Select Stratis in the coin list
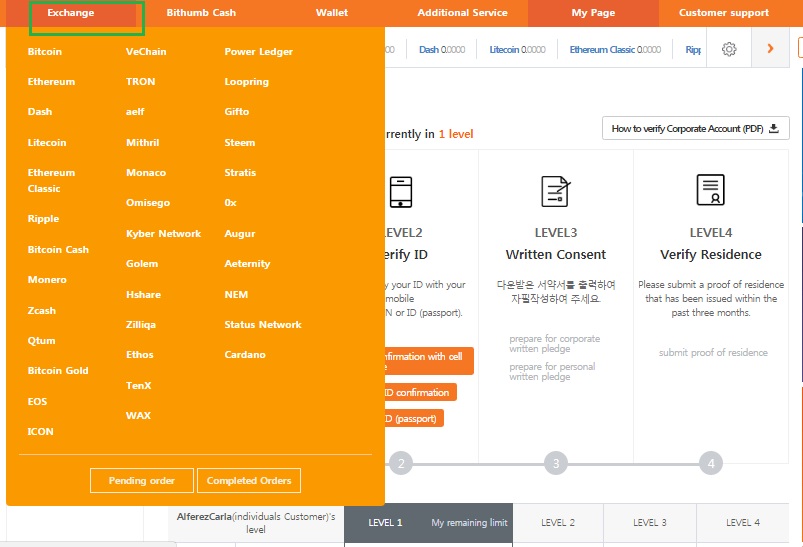 pos(240,173)
